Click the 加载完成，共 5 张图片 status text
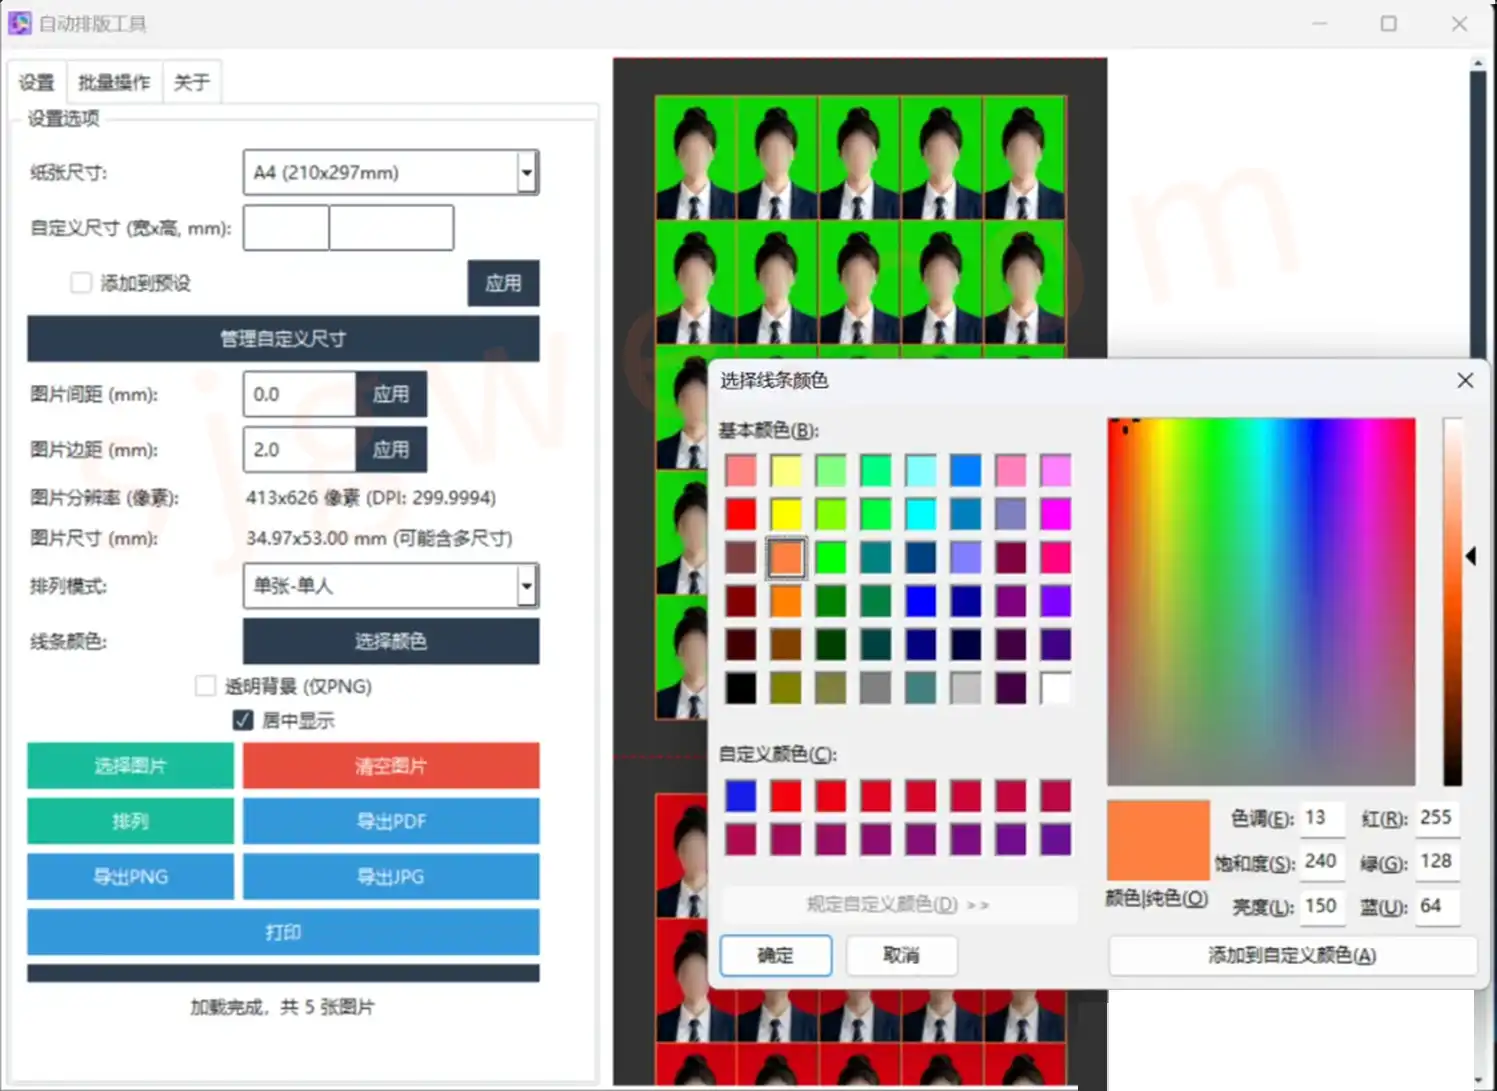 point(283,1007)
